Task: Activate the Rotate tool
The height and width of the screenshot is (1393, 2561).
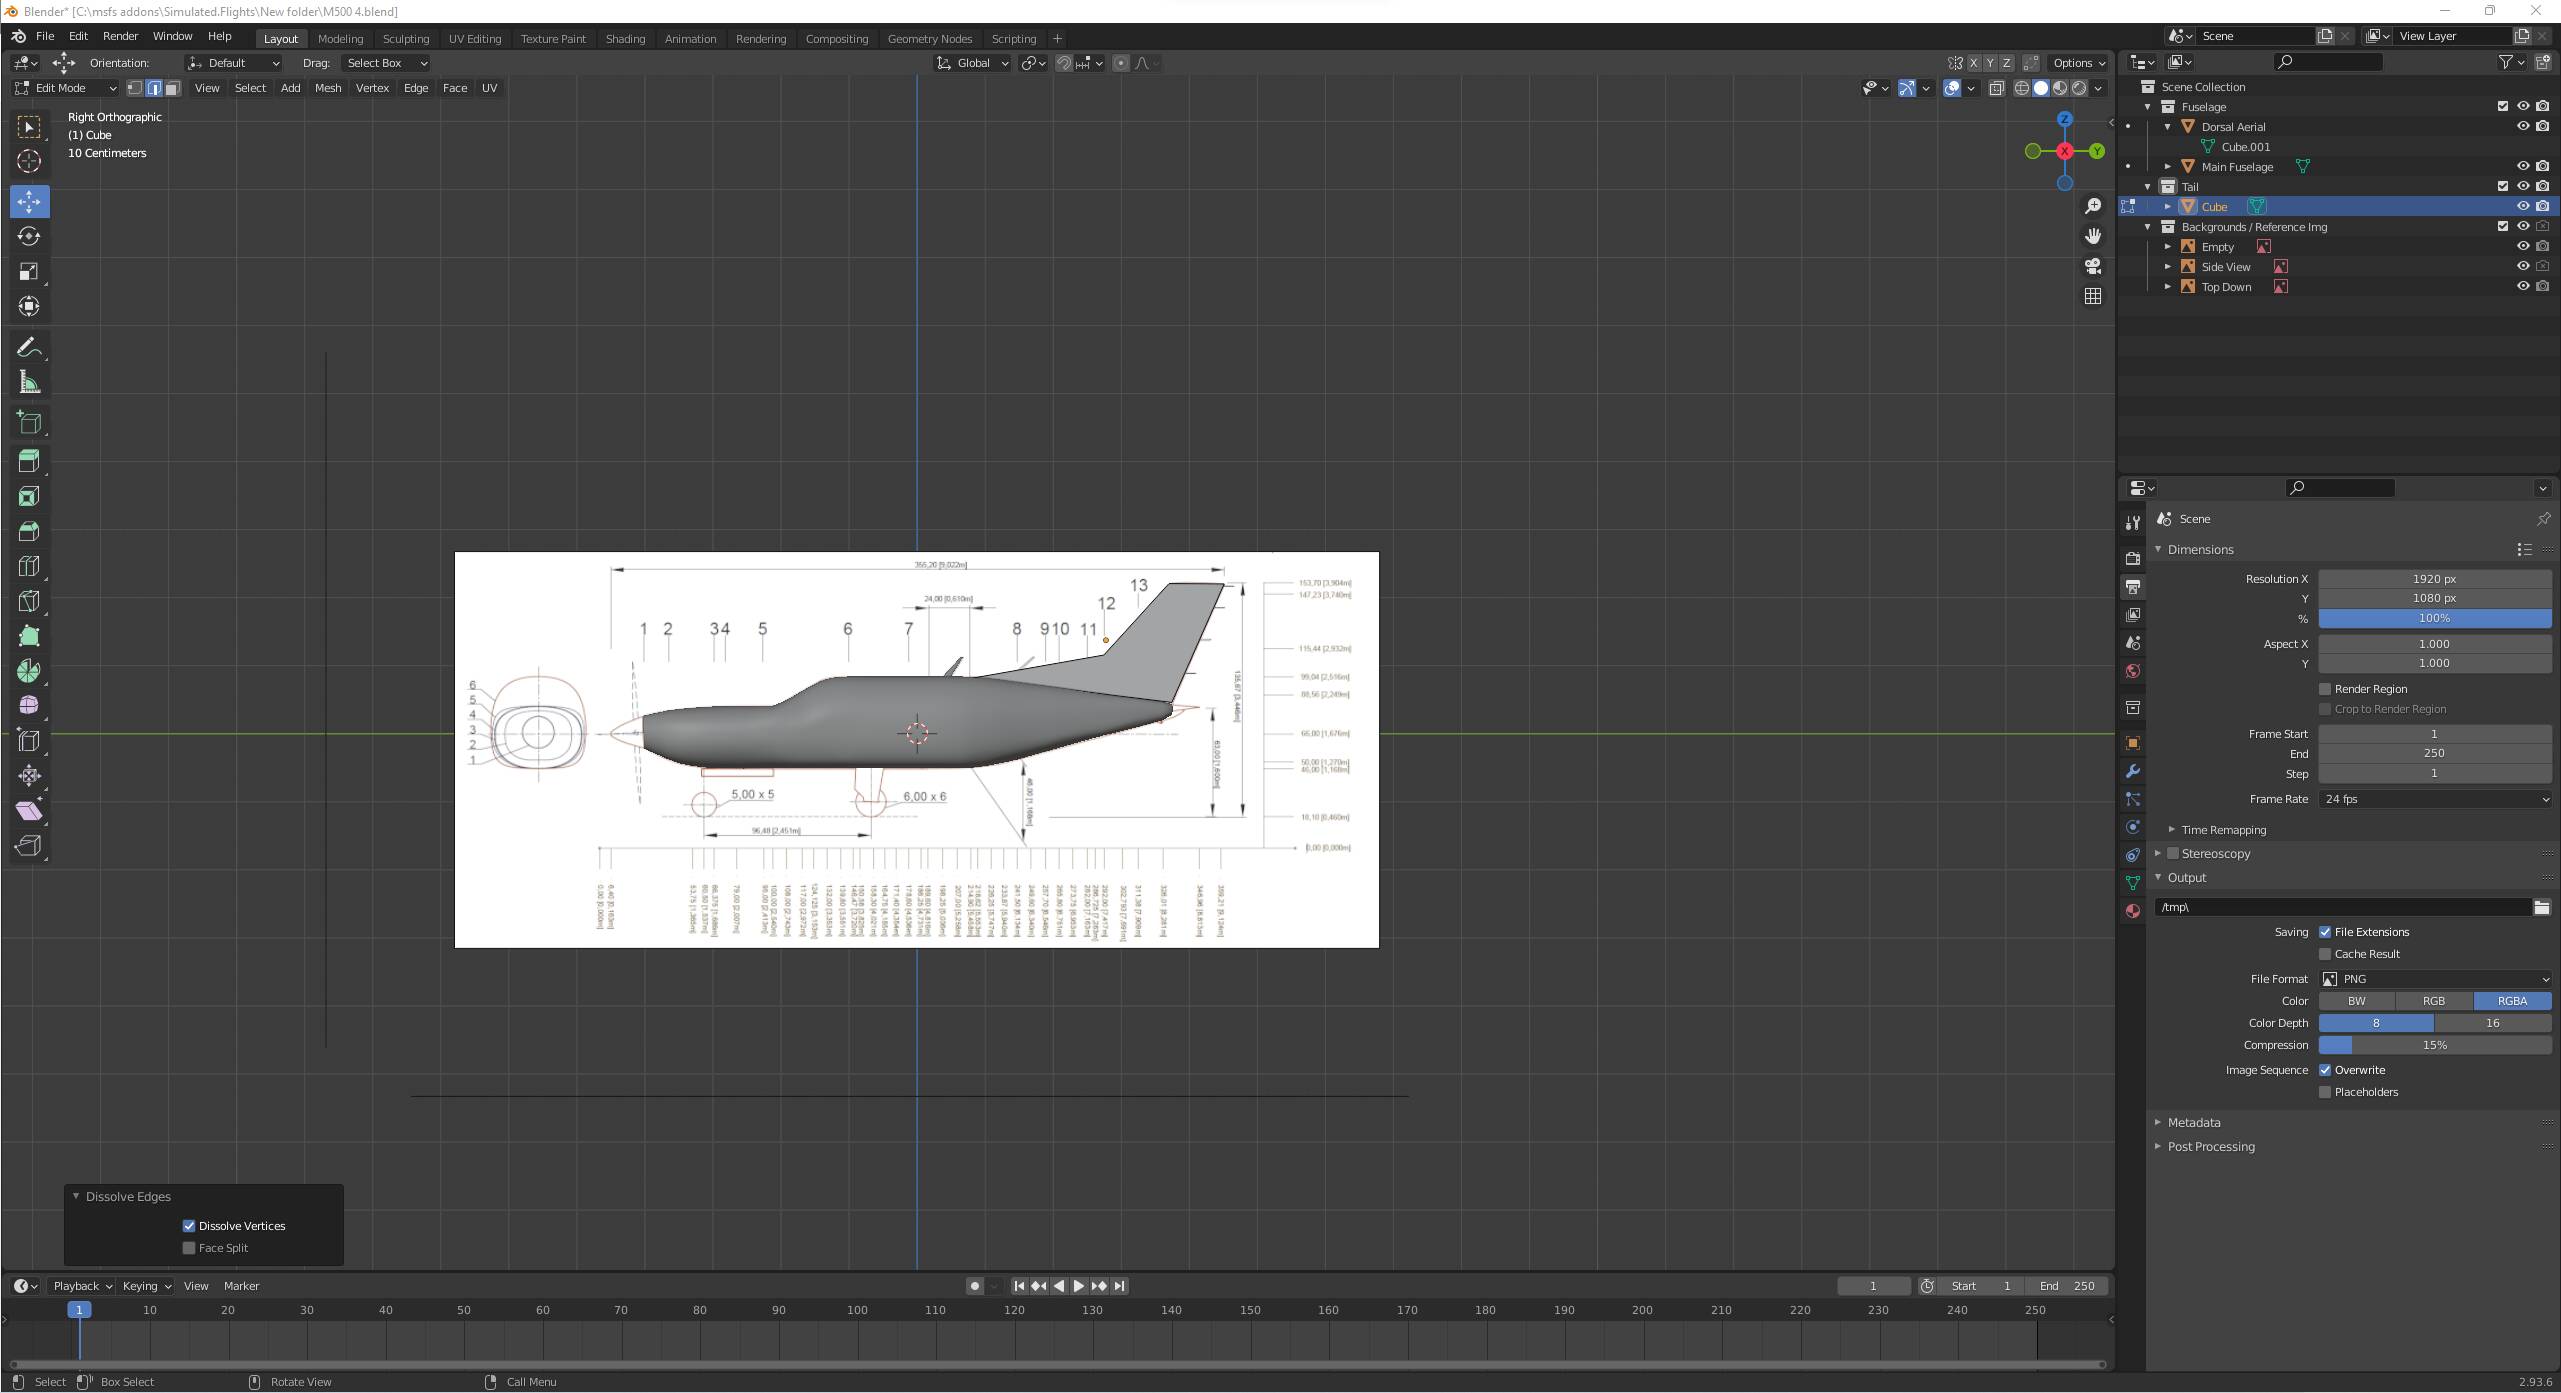Action: (x=29, y=236)
